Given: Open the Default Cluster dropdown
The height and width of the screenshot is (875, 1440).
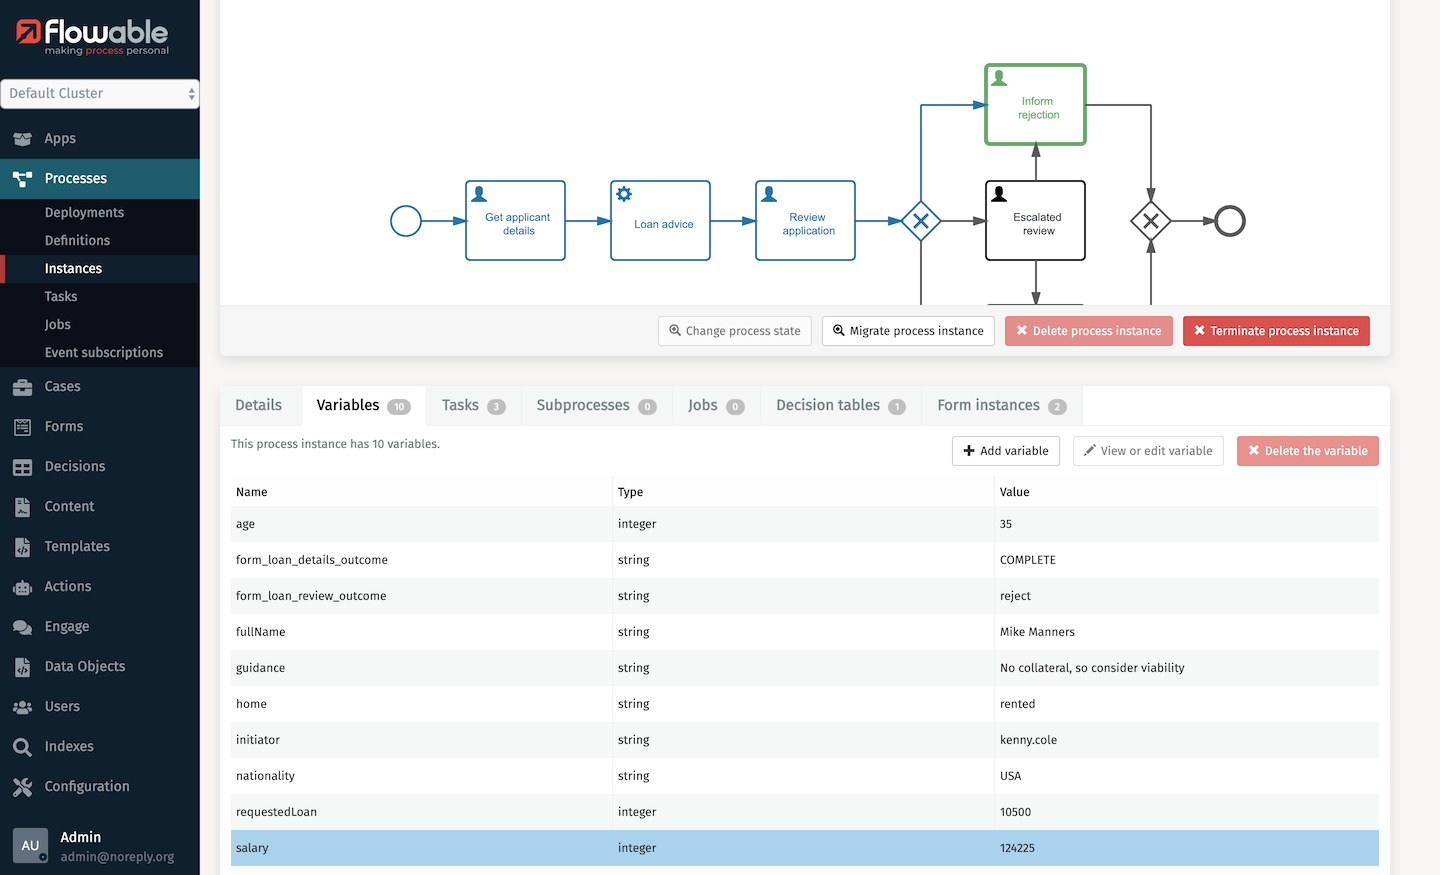Looking at the screenshot, I should pyautogui.click(x=100, y=94).
